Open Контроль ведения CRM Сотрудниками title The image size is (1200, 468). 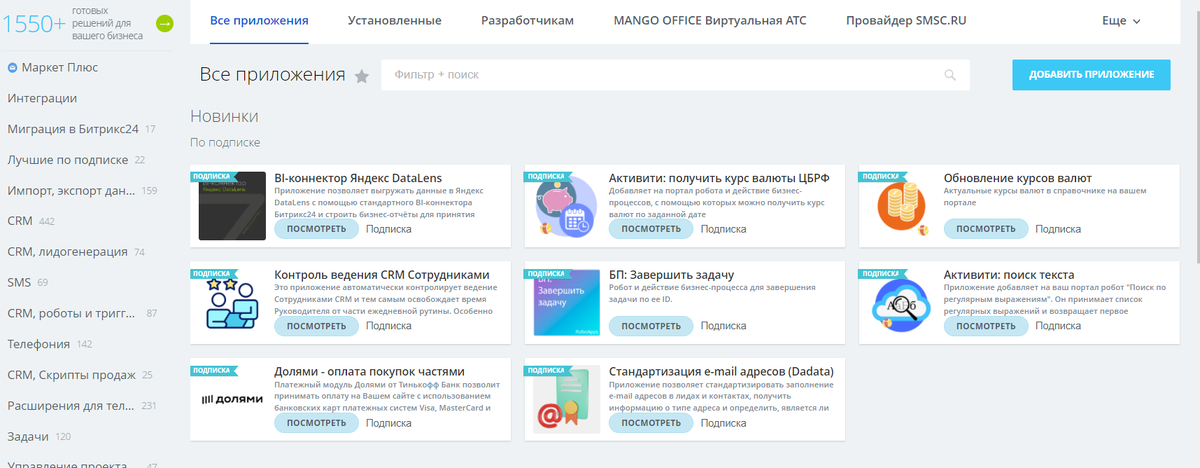(x=382, y=275)
